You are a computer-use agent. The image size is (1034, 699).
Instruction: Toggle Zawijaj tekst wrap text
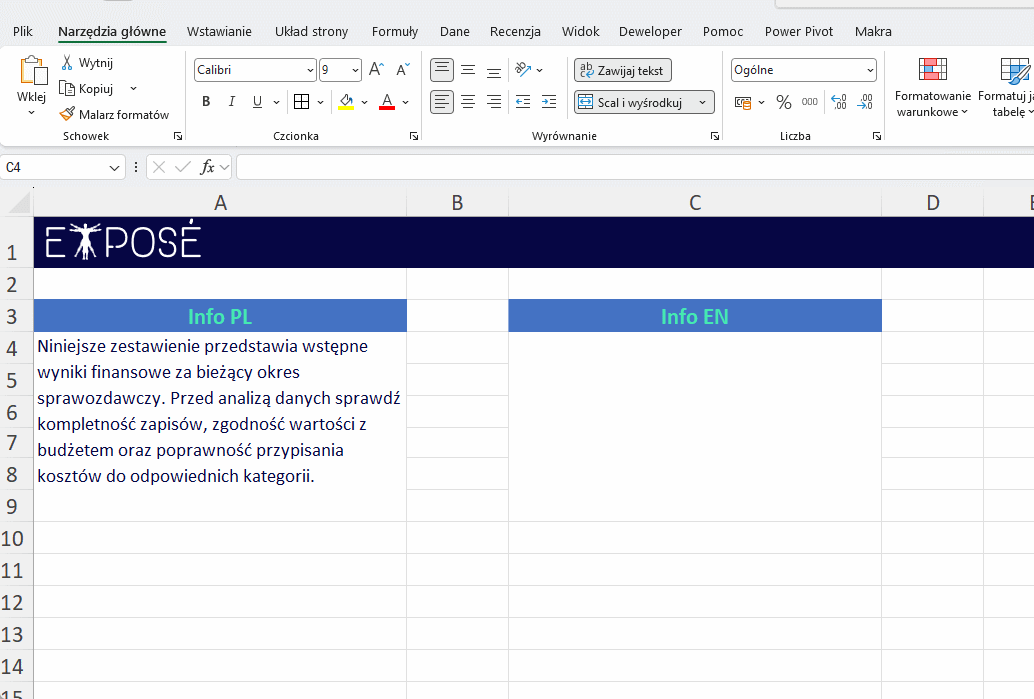(623, 70)
